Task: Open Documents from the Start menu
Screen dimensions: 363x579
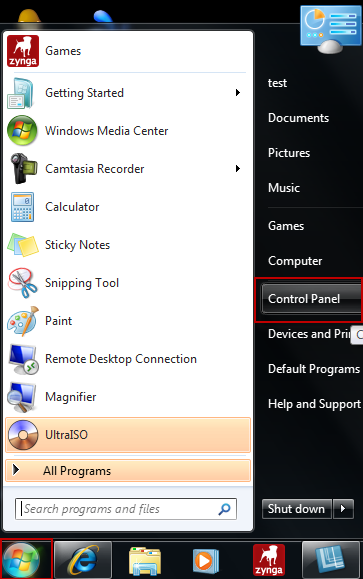Action: 298,118
